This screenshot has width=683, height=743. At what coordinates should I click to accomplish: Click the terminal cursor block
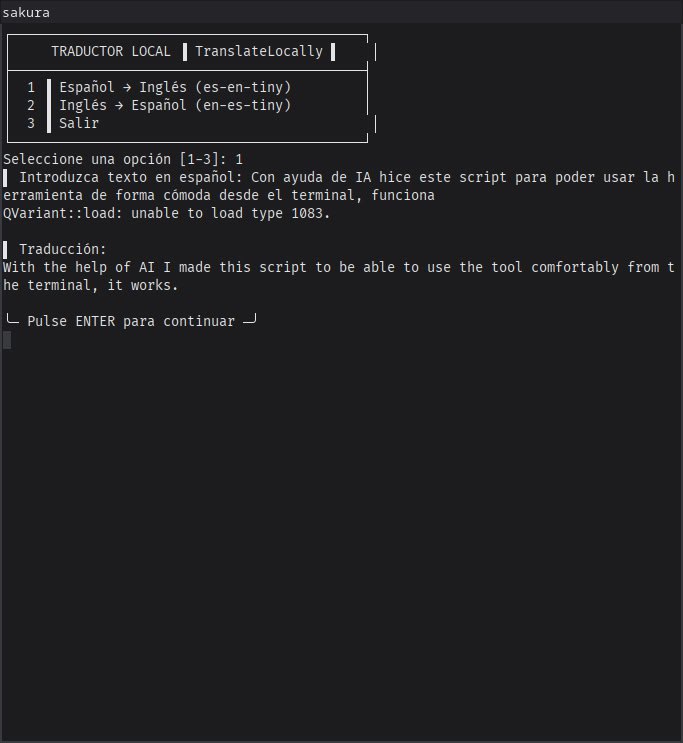tap(7, 340)
